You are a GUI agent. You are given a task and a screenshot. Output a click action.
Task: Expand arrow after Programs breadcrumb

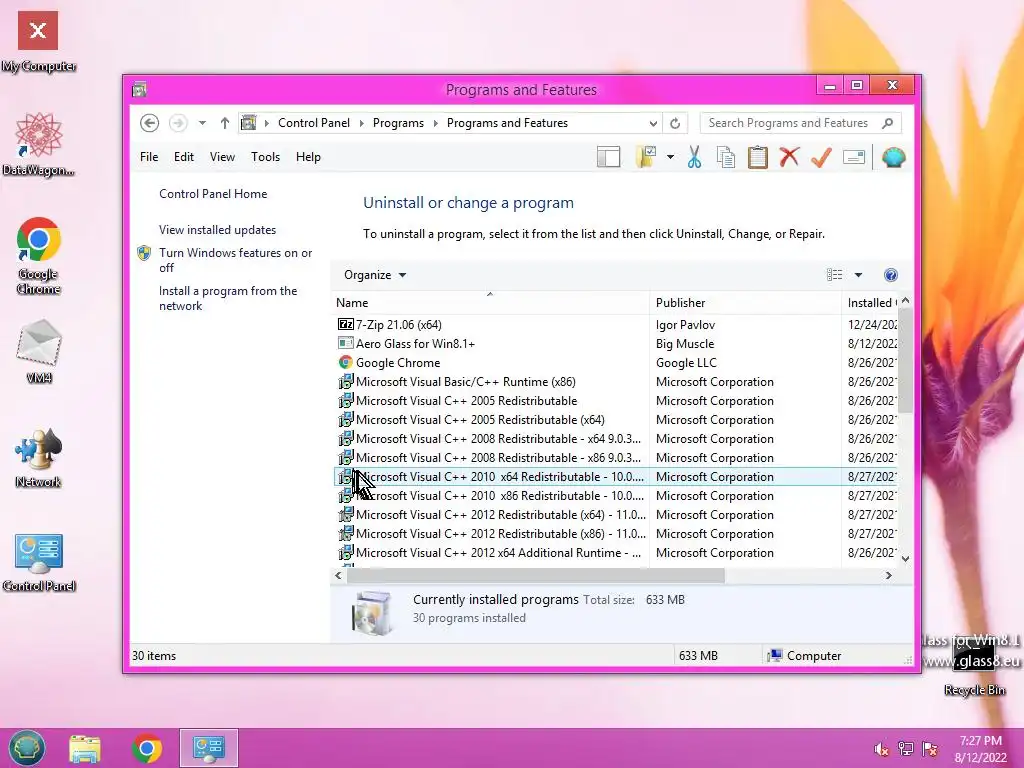(x=435, y=123)
